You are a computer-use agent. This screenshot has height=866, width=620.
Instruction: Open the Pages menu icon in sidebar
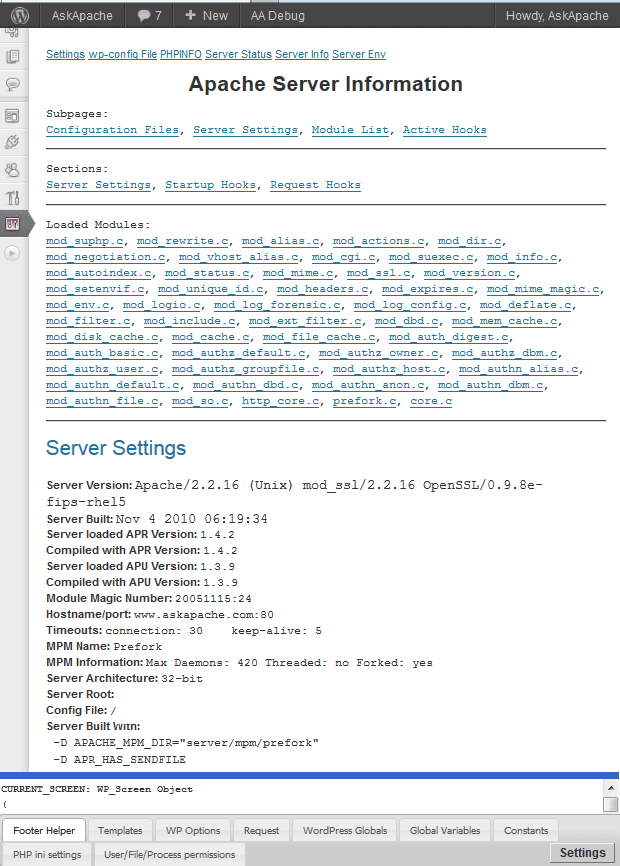[13, 58]
